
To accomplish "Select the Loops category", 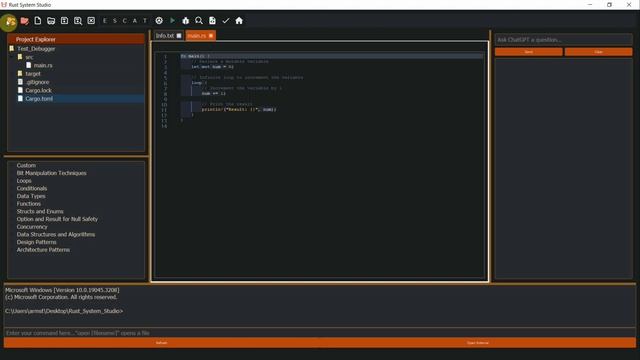I will pos(24,181).
